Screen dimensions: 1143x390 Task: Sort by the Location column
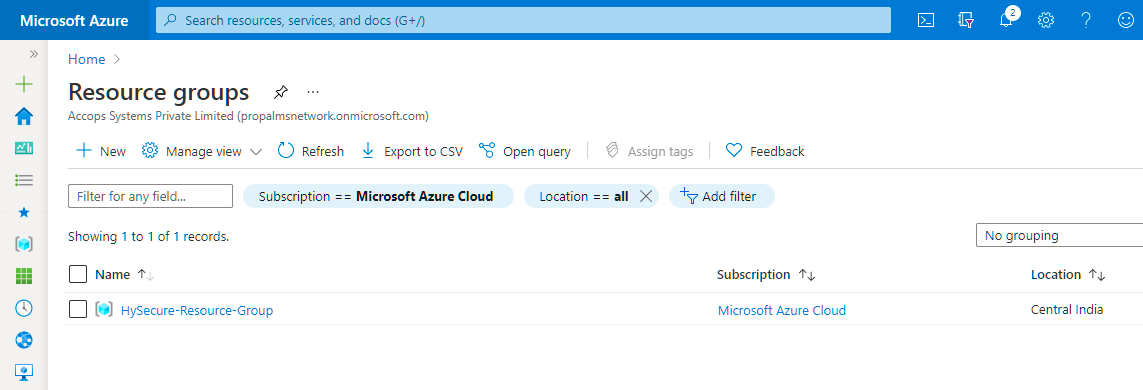[x=1068, y=275]
